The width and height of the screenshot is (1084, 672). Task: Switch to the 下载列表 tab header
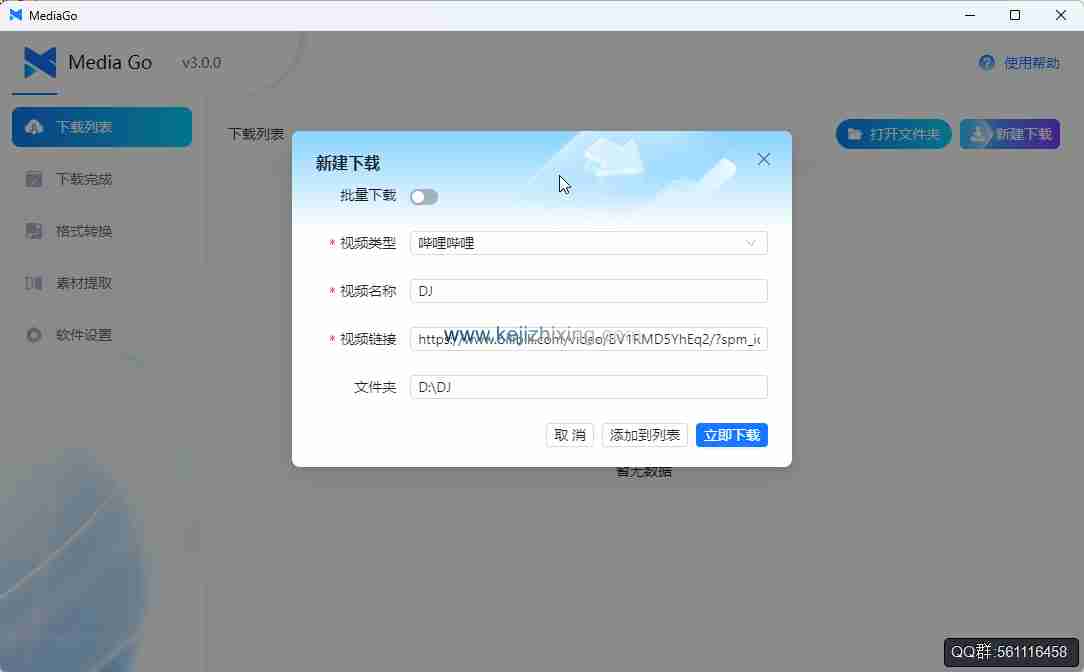tap(253, 133)
